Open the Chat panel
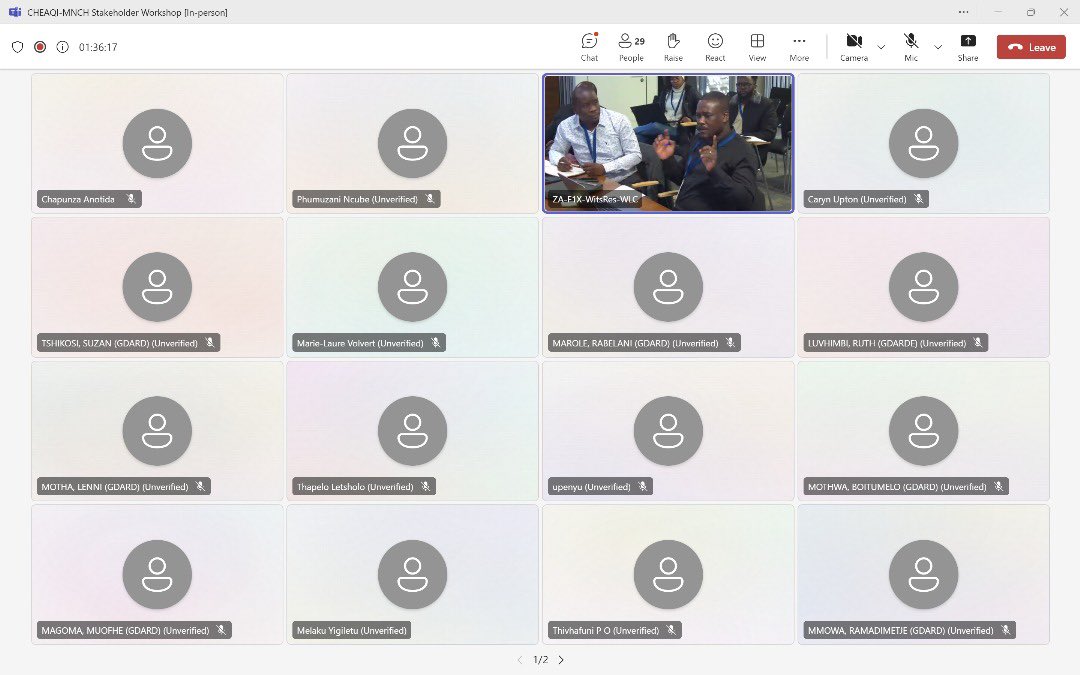1080x675 pixels. tap(589, 48)
